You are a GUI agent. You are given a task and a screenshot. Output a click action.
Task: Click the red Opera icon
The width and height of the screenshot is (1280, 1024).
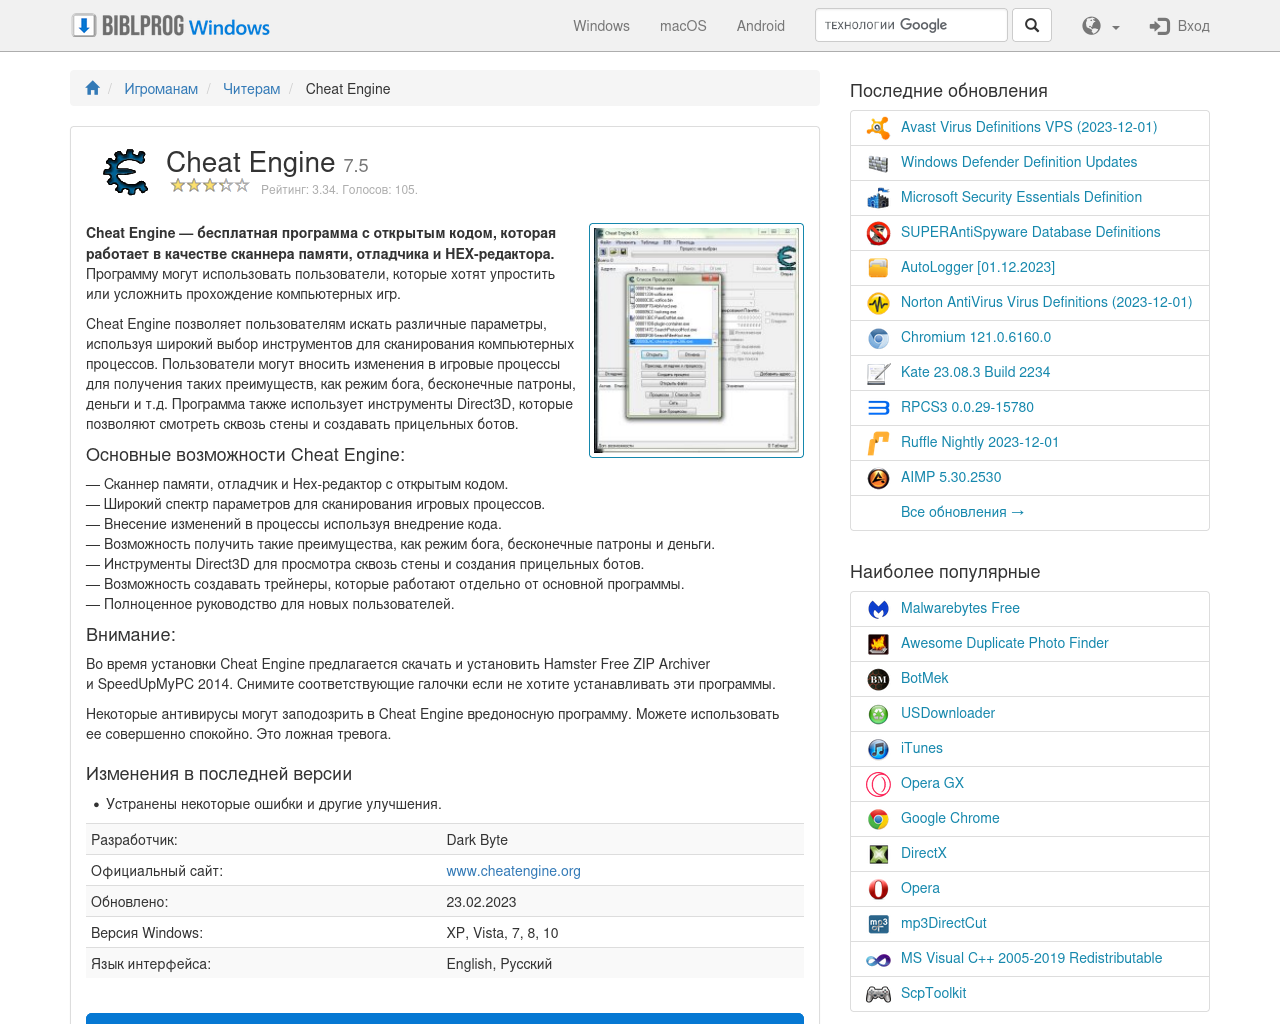pyautogui.click(x=878, y=889)
